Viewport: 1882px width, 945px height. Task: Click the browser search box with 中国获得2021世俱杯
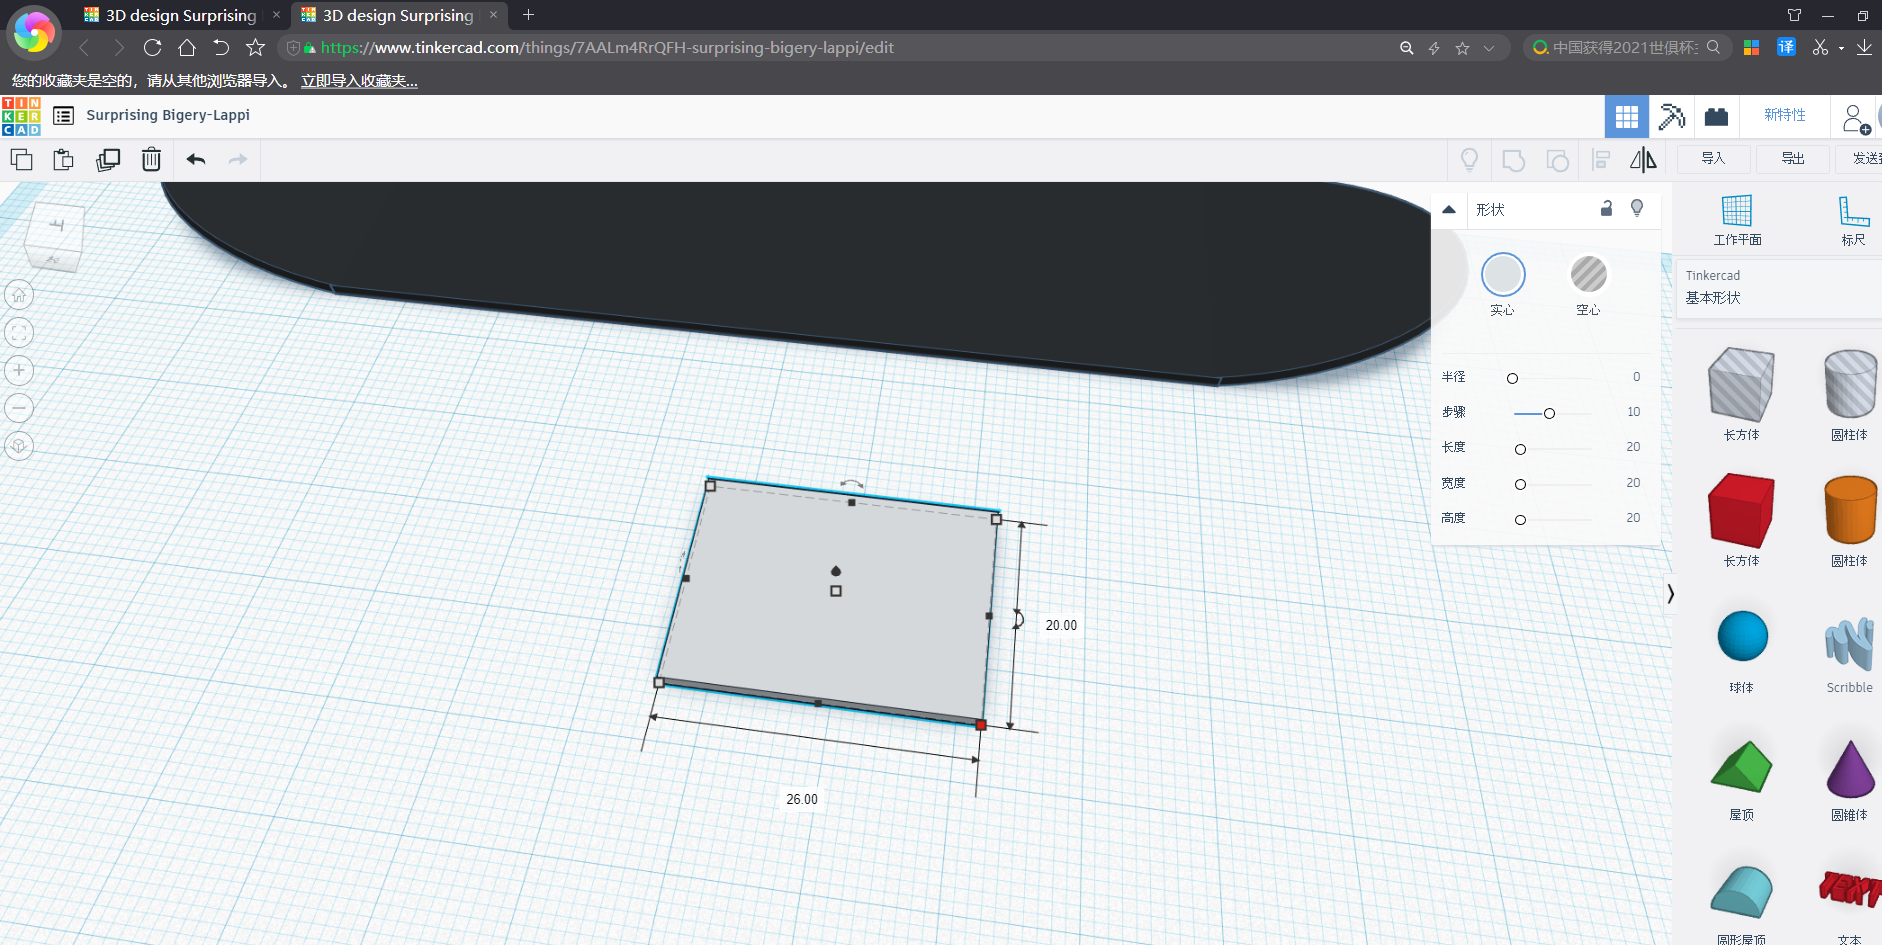1626,48
